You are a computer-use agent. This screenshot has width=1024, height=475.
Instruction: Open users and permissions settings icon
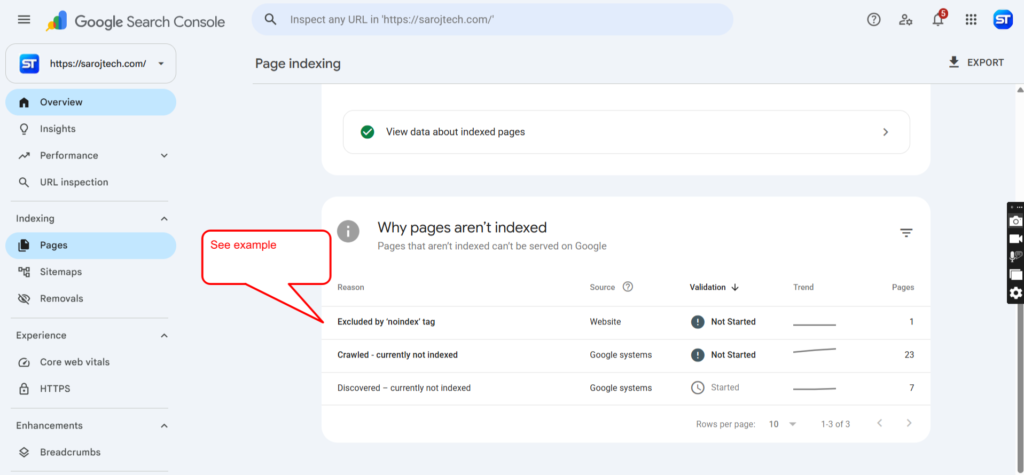[905, 20]
